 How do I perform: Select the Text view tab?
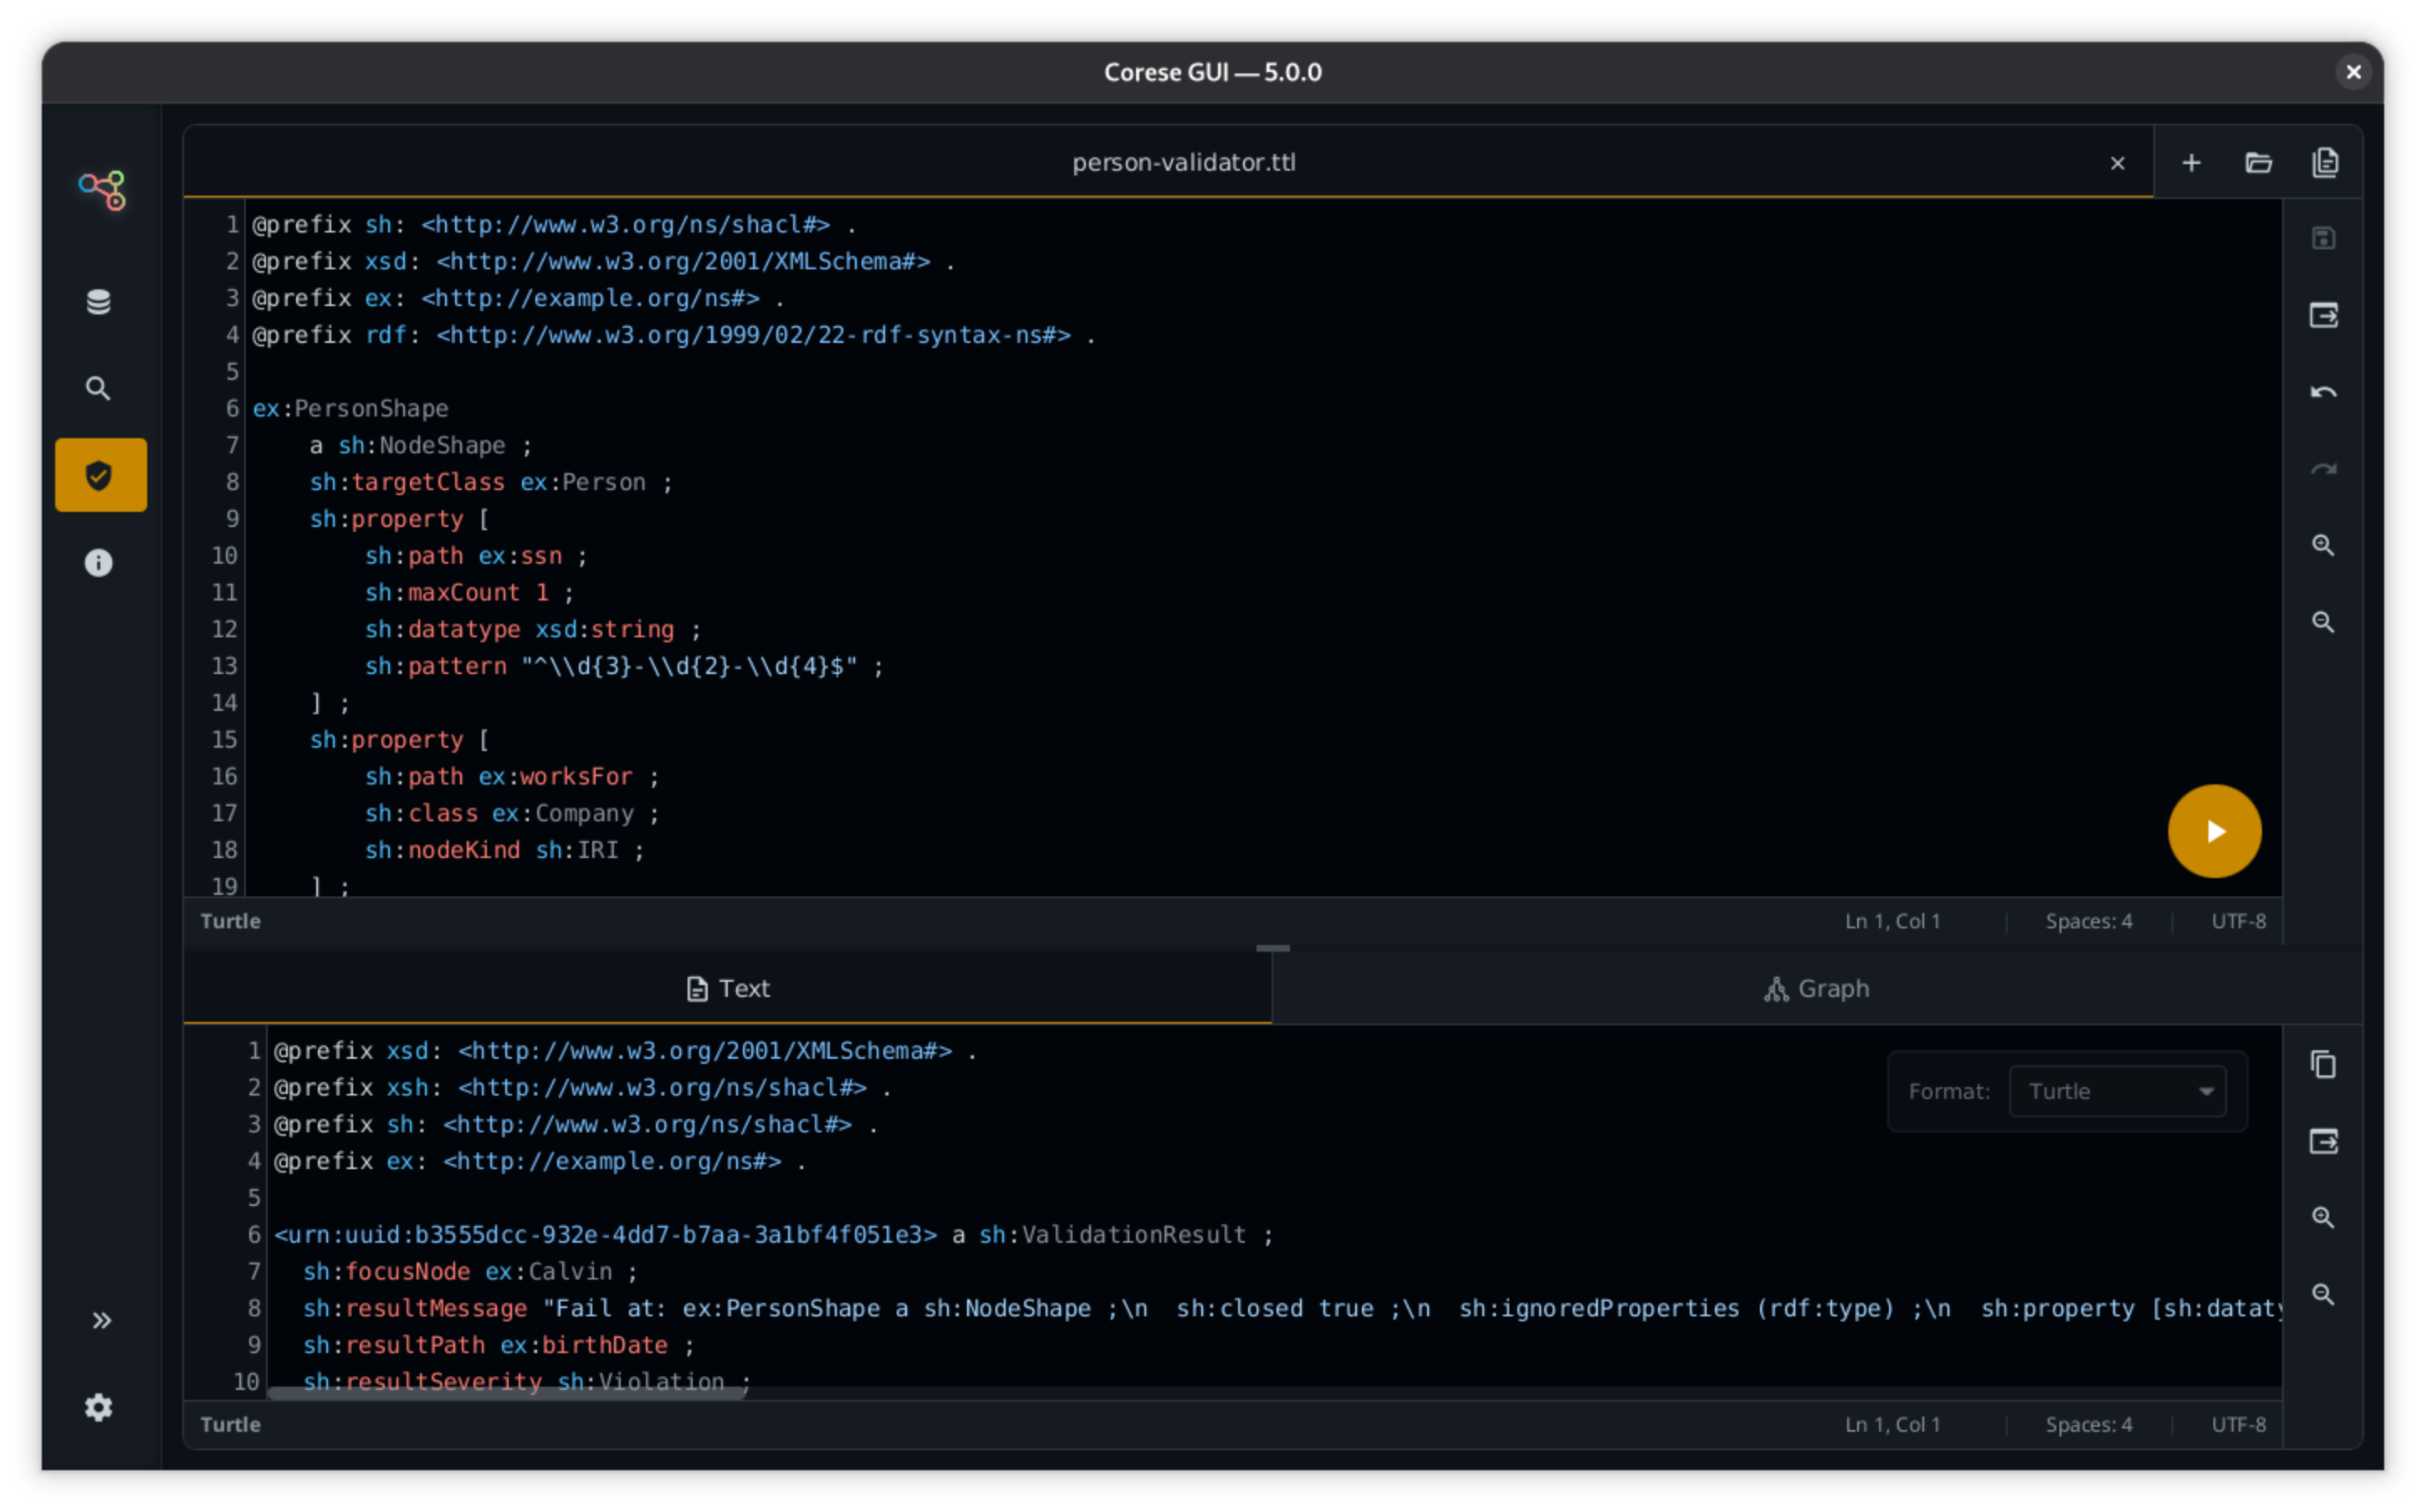tap(728, 988)
